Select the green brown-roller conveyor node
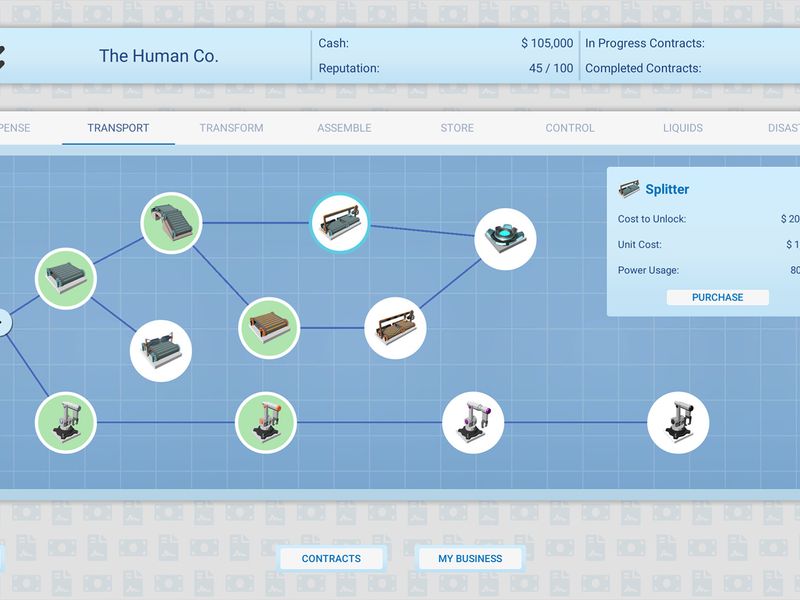The height and width of the screenshot is (600, 800). click(269, 328)
